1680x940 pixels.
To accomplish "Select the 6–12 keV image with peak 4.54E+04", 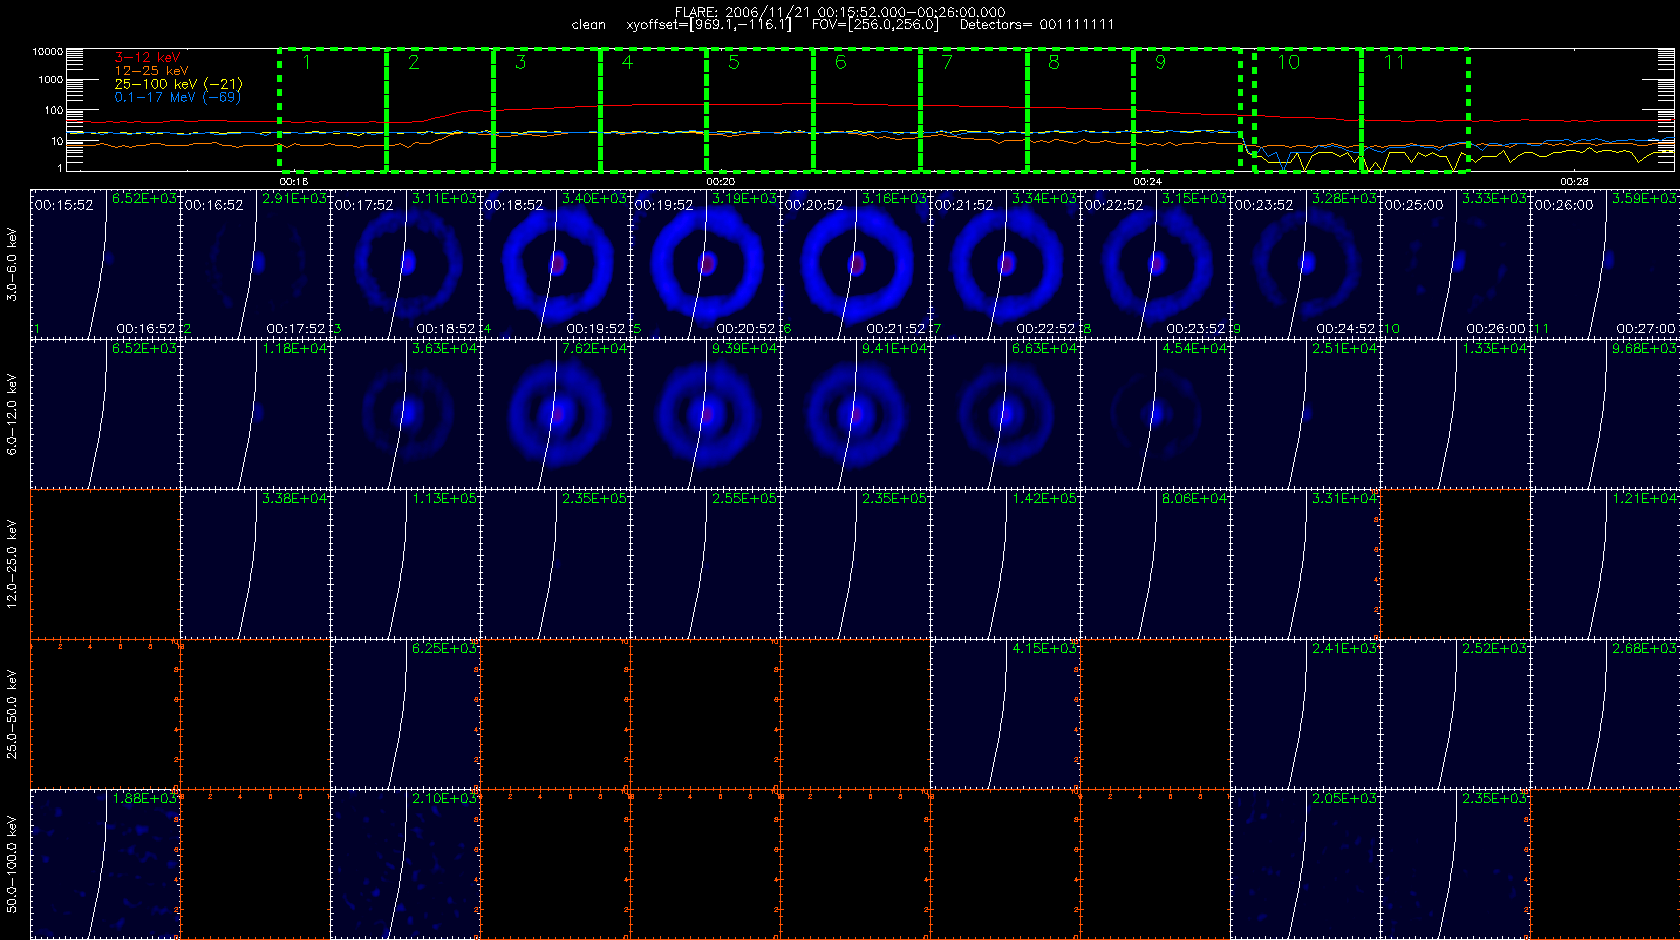I will (x=1155, y=414).
